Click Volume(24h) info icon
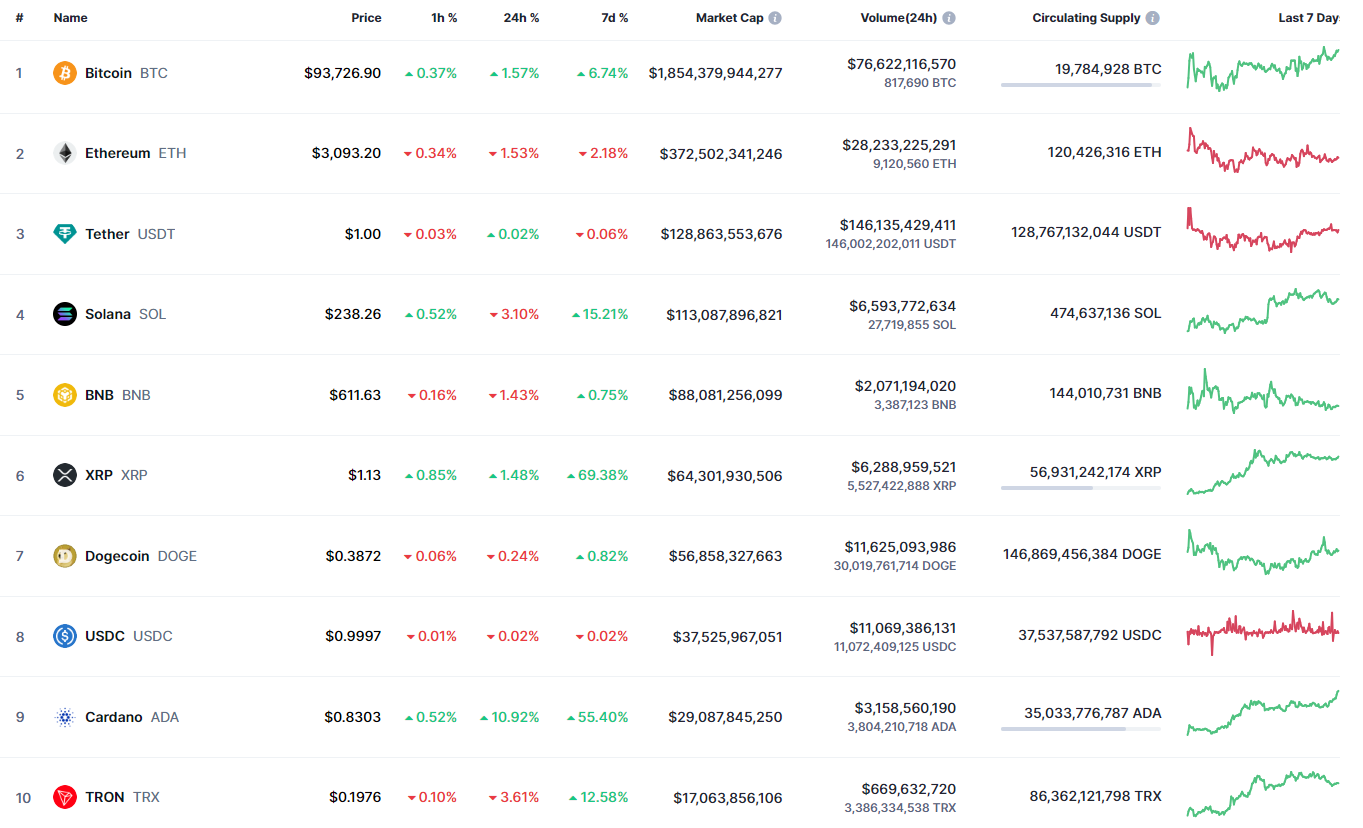Screen dimensions: 1363x828 click(949, 18)
